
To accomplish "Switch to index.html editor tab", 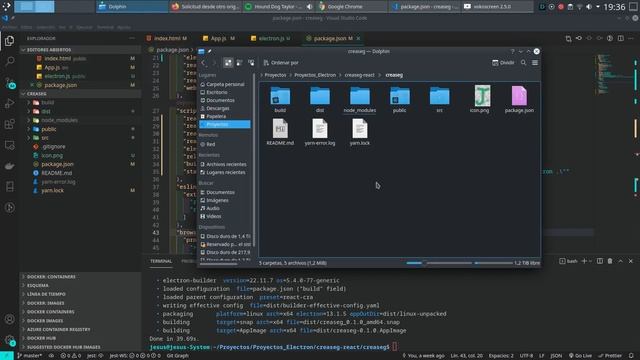I will click(x=167, y=38).
